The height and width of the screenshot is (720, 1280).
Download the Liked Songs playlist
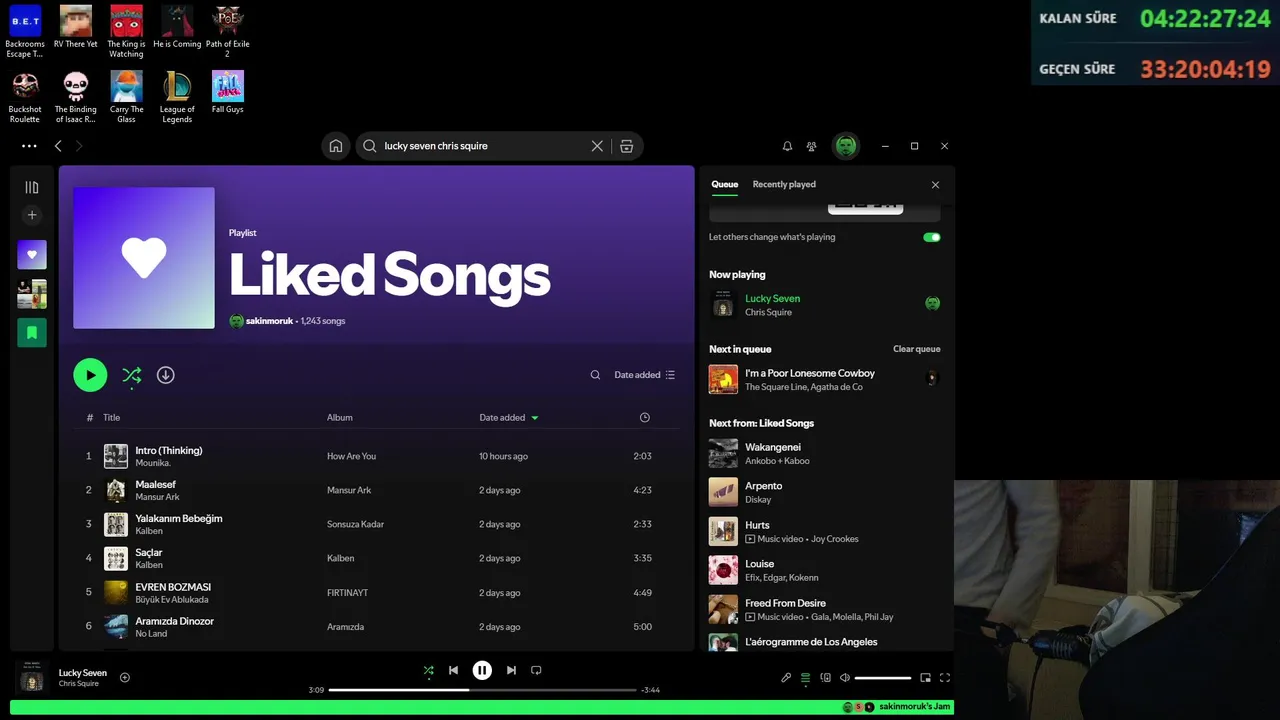(x=166, y=375)
